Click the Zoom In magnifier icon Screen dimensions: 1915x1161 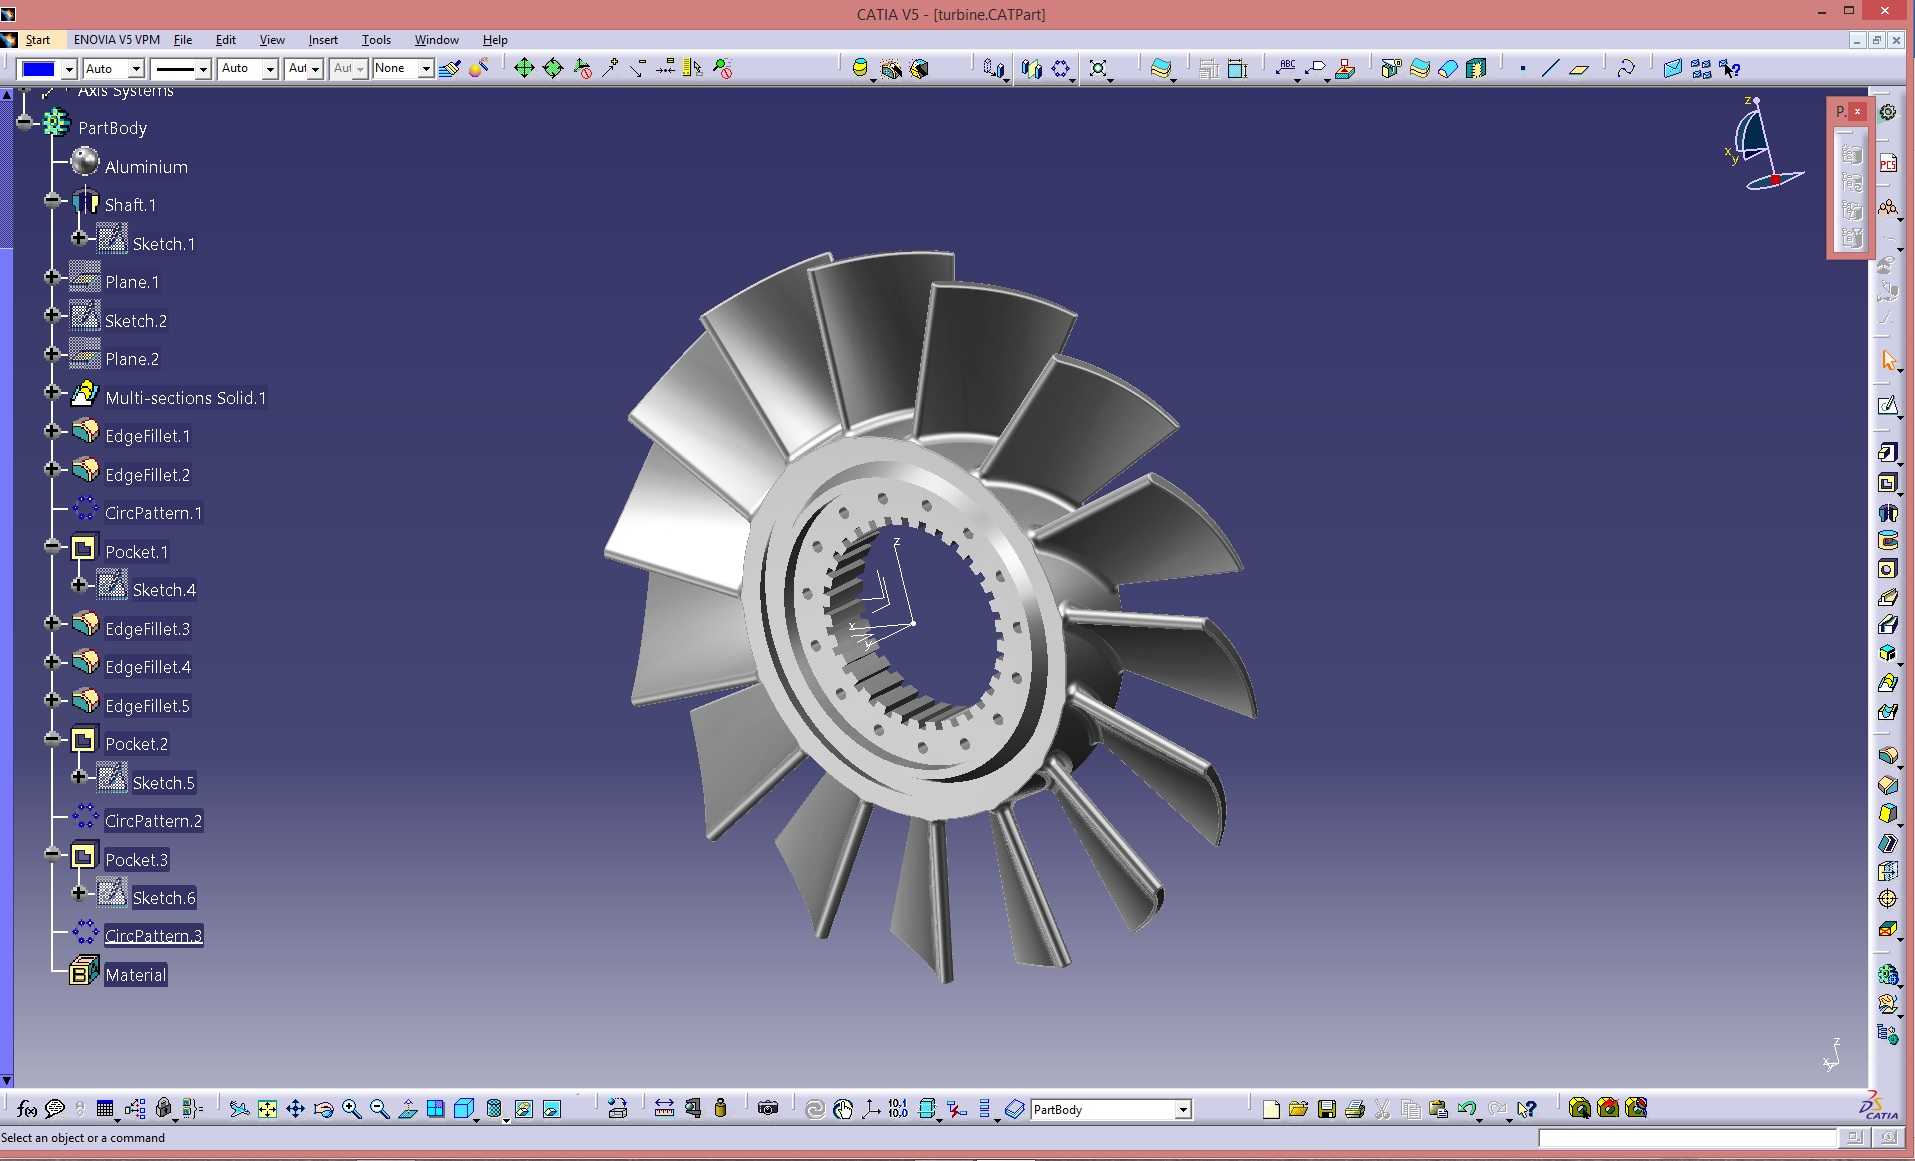coord(351,1109)
